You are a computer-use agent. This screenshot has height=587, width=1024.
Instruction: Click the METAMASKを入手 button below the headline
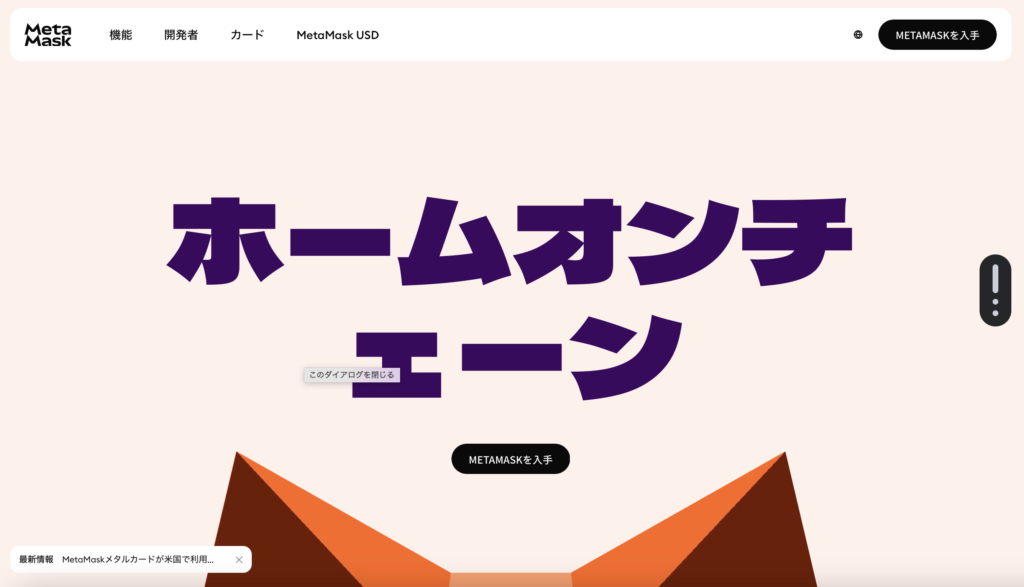(x=510, y=459)
